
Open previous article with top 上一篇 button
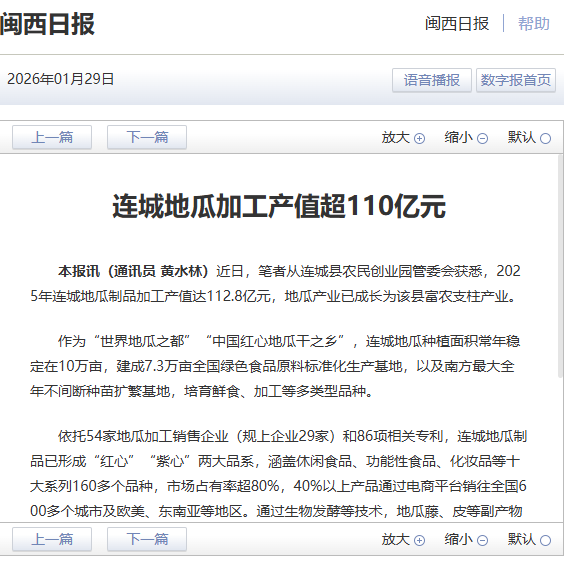(x=52, y=137)
